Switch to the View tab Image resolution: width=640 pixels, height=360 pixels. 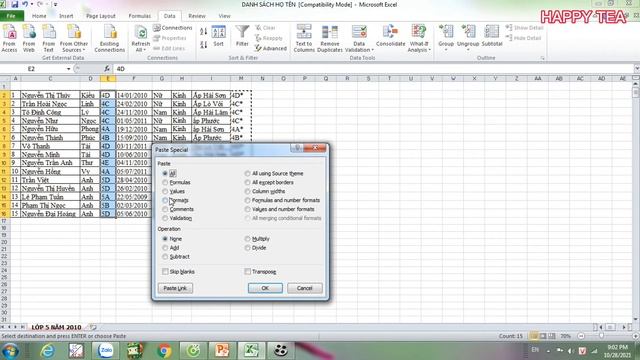pyautogui.click(x=224, y=16)
